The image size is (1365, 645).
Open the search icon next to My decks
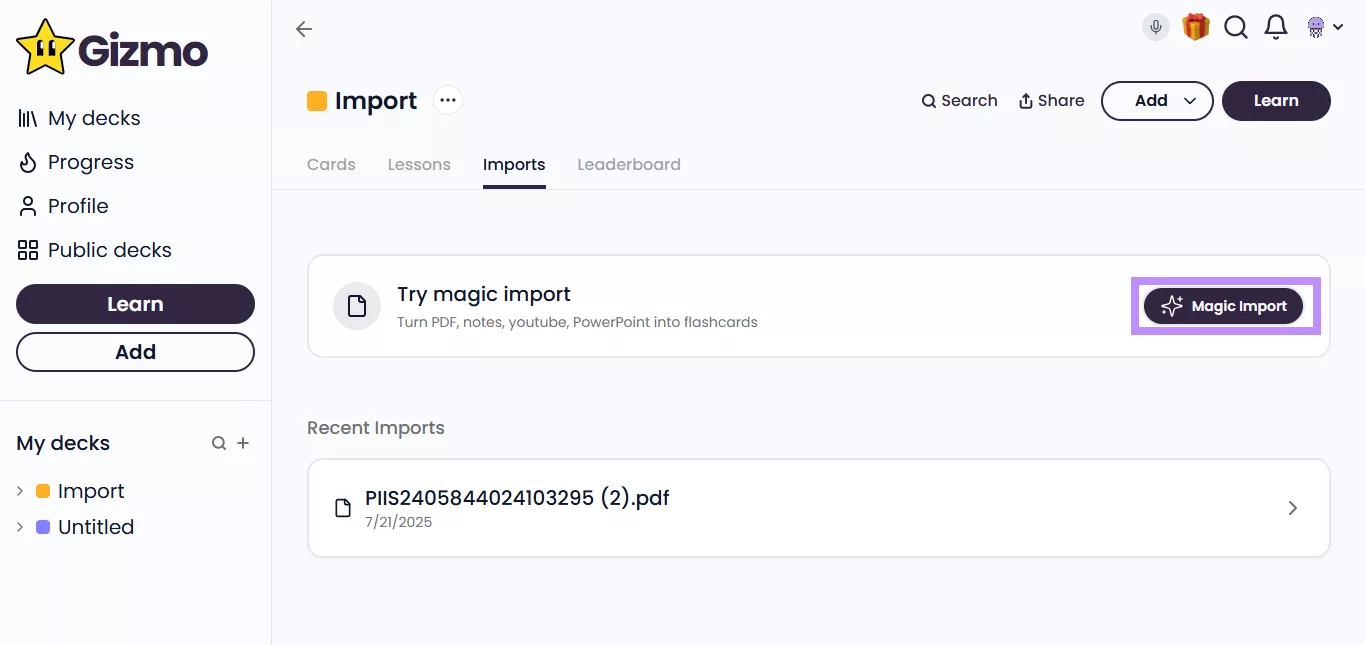[218, 443]
